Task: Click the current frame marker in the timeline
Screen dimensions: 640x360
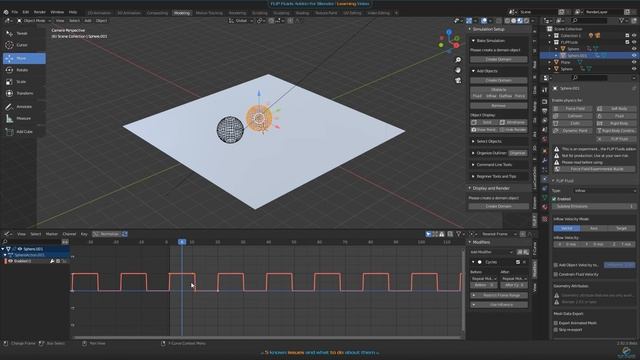Action: (x=182, y=242)
